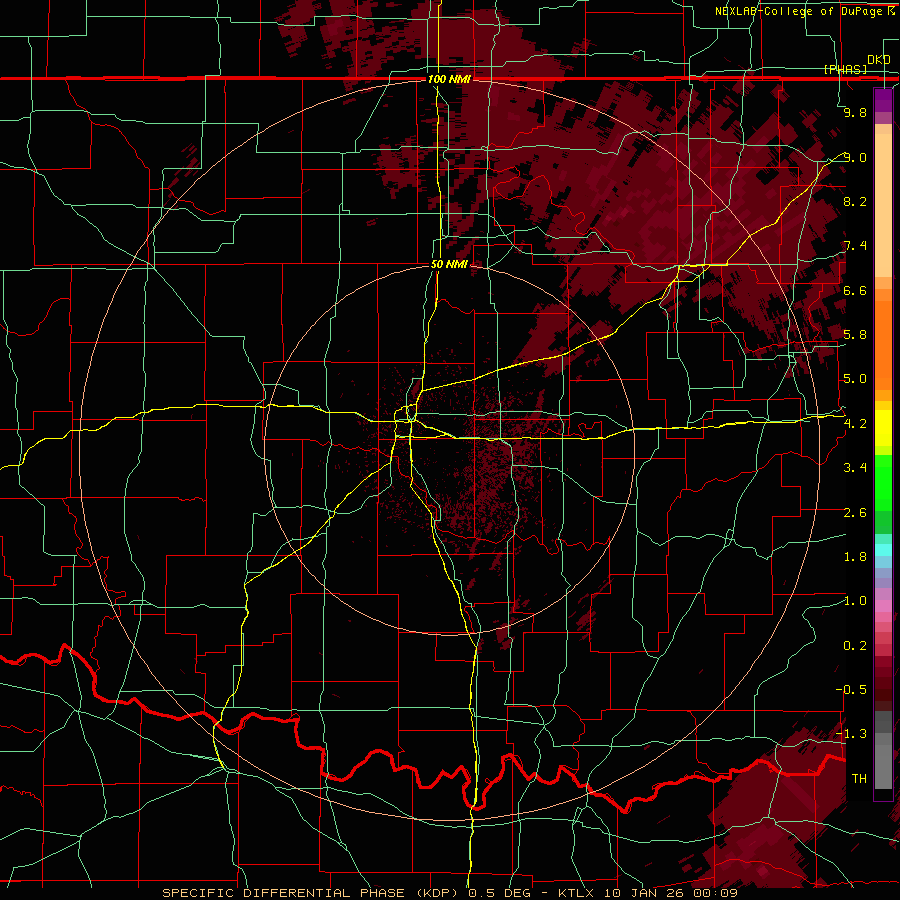This screenshot has height=900, width=900.
Task: Select the cyan swatch on the color bar
Action: pos(883,550)
